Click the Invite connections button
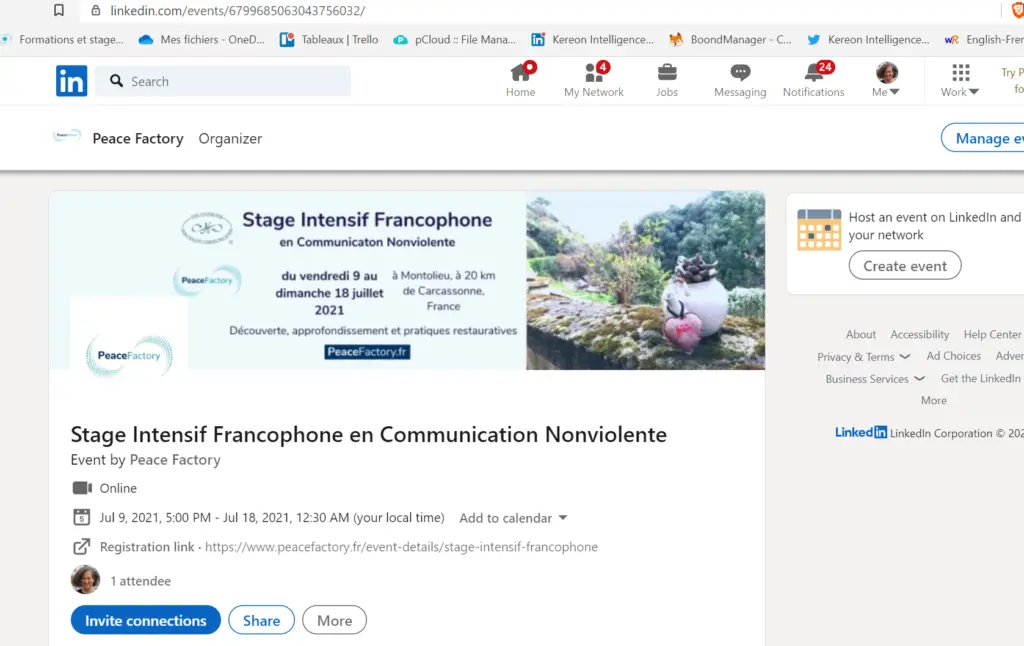The height and width of the screenshot is (646, 1024). point(146,620)
